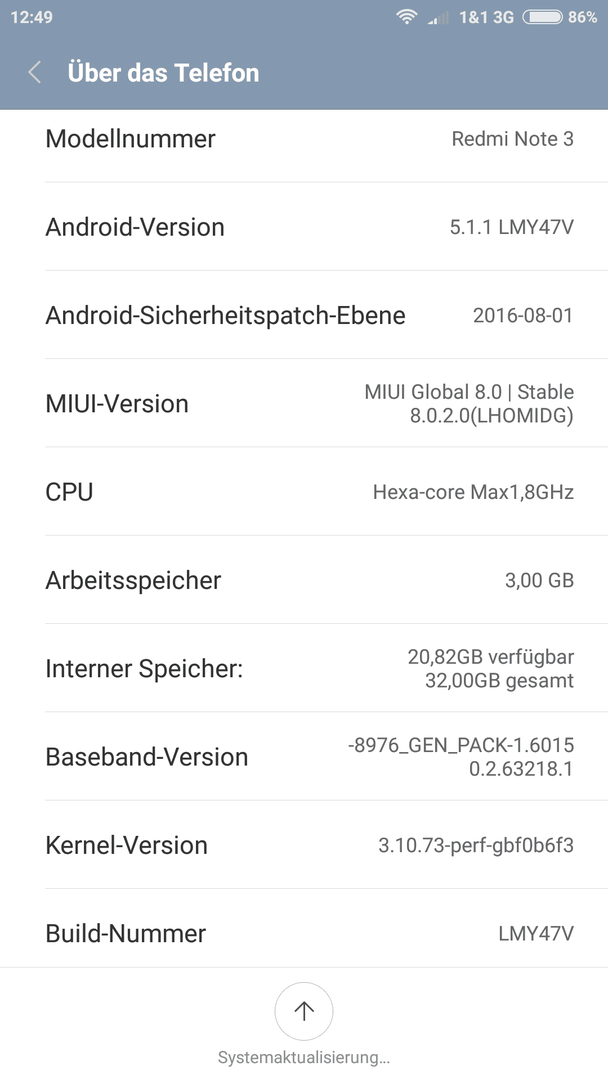Screen dimensions: 608x1080
Task: Open the Interner Speicher entry
Action: [304, 667]
